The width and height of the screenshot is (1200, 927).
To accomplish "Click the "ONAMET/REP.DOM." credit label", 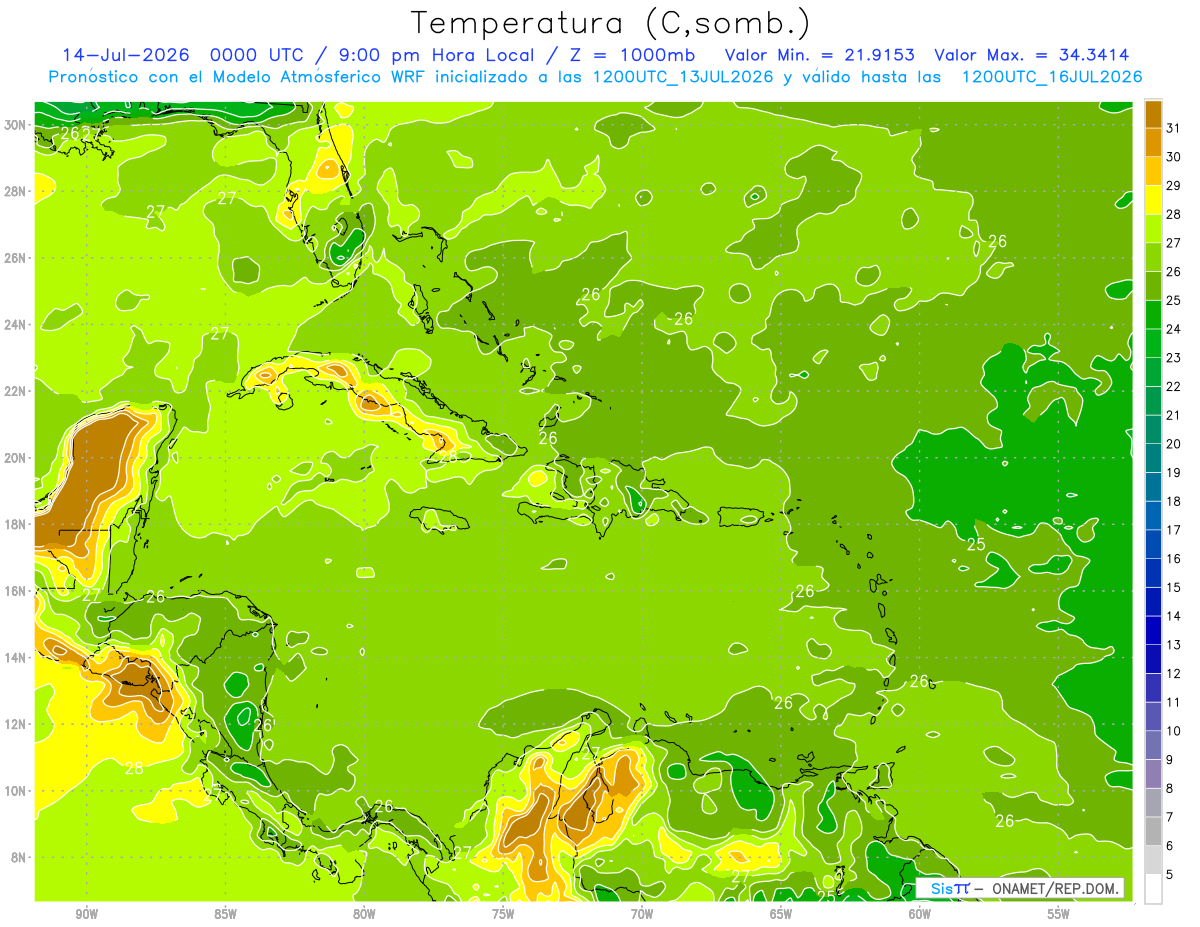I will 1054,888.
